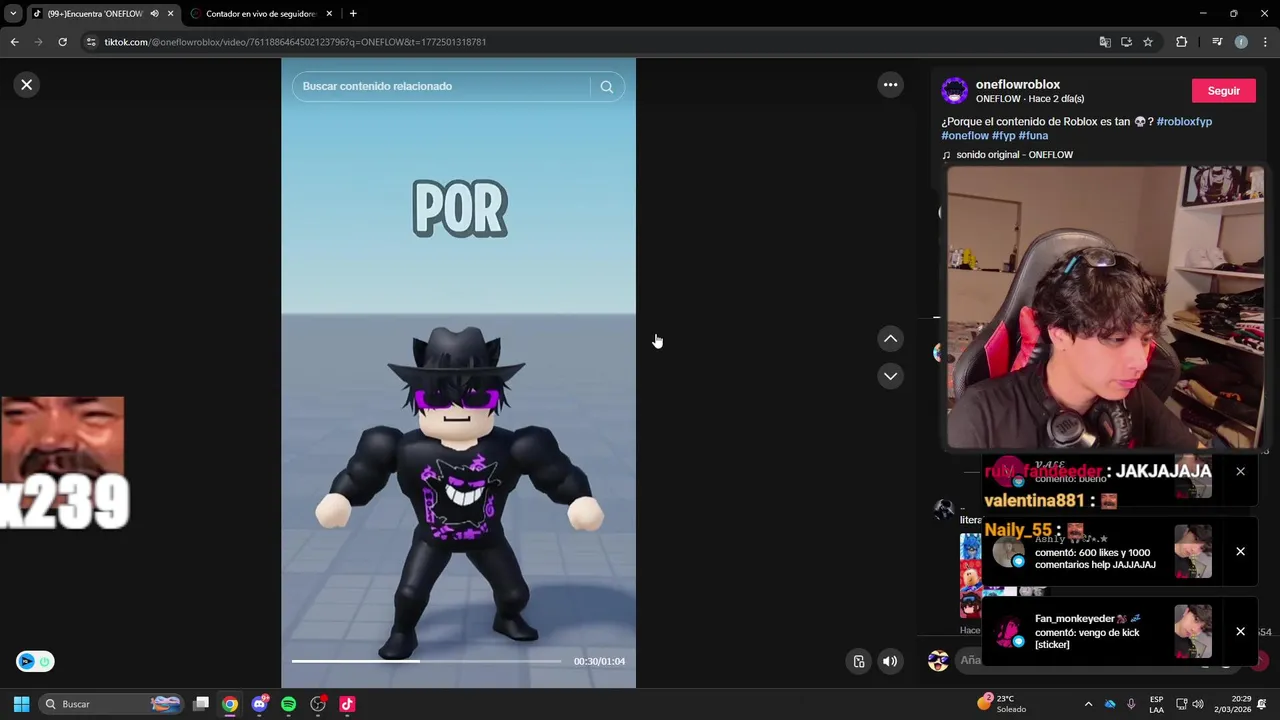Open 'sonido original - ONEFLOW' sound link
The height and width of the screenshot is (720, 1280).
click(1014, 155)
